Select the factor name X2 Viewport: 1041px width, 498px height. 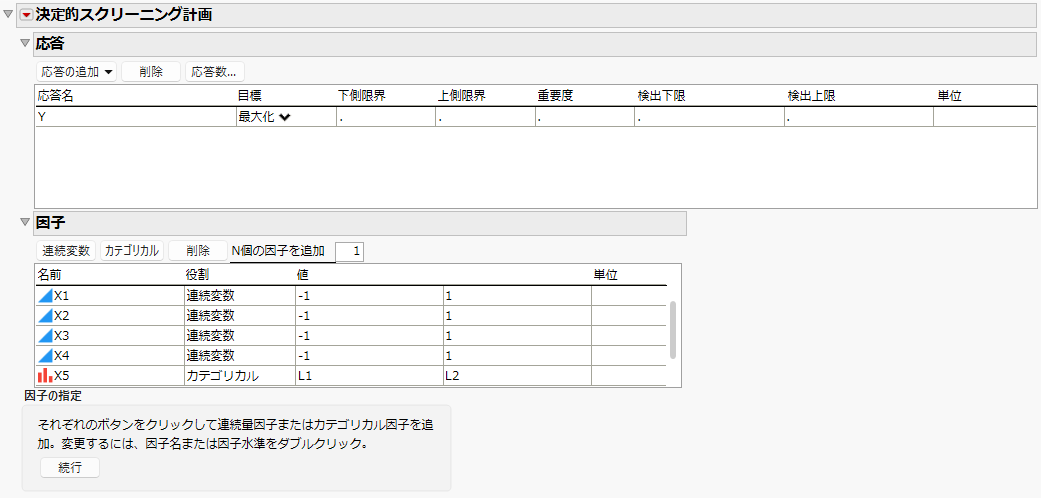pos(62,316)
